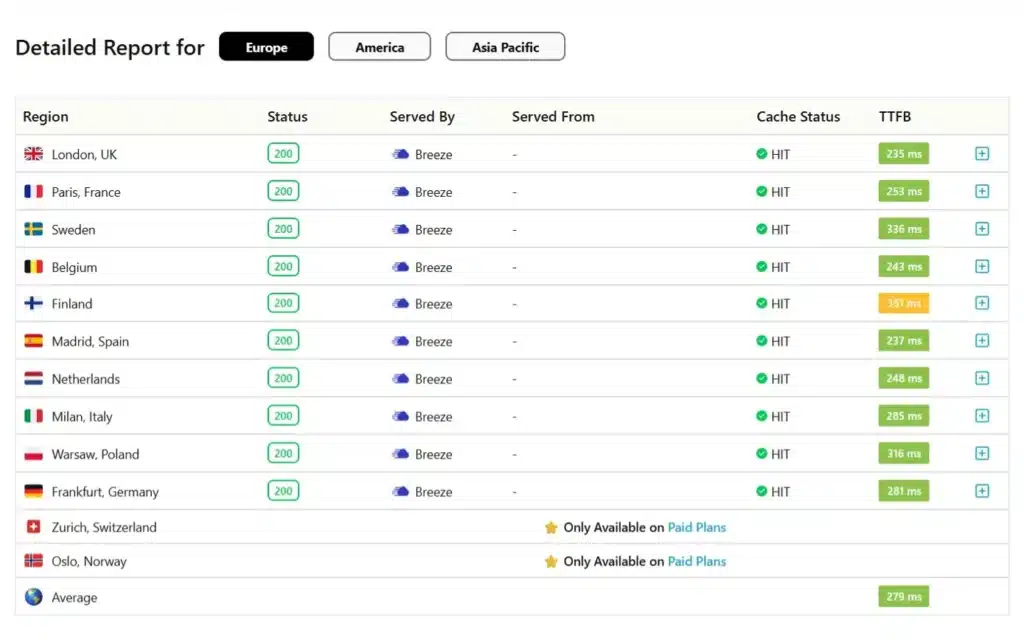This screenshot has width=1024, height=640.
Task: Click the Norway flag icon
Action: [33, 560]
